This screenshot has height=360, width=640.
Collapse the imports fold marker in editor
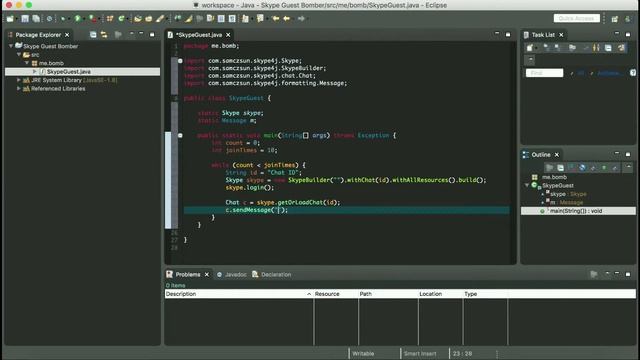pyautogui.click(x=180, y=60)
